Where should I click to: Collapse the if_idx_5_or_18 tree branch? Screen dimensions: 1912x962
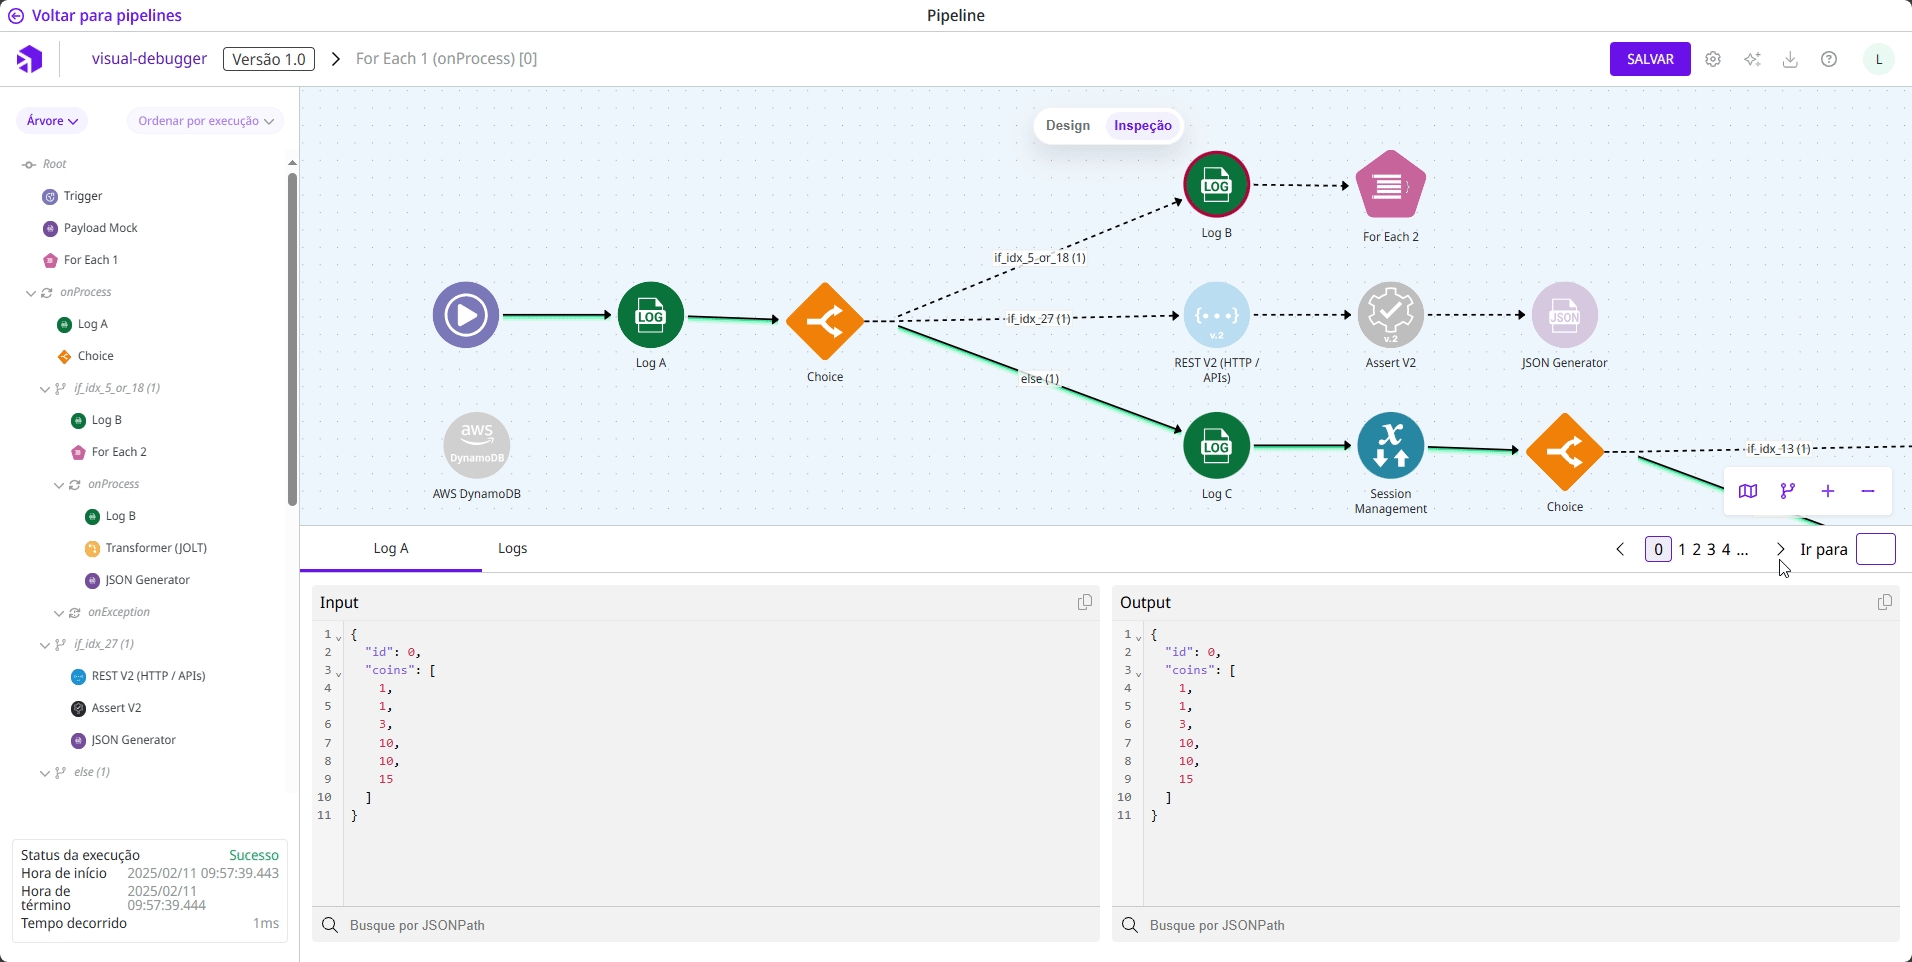45,389
